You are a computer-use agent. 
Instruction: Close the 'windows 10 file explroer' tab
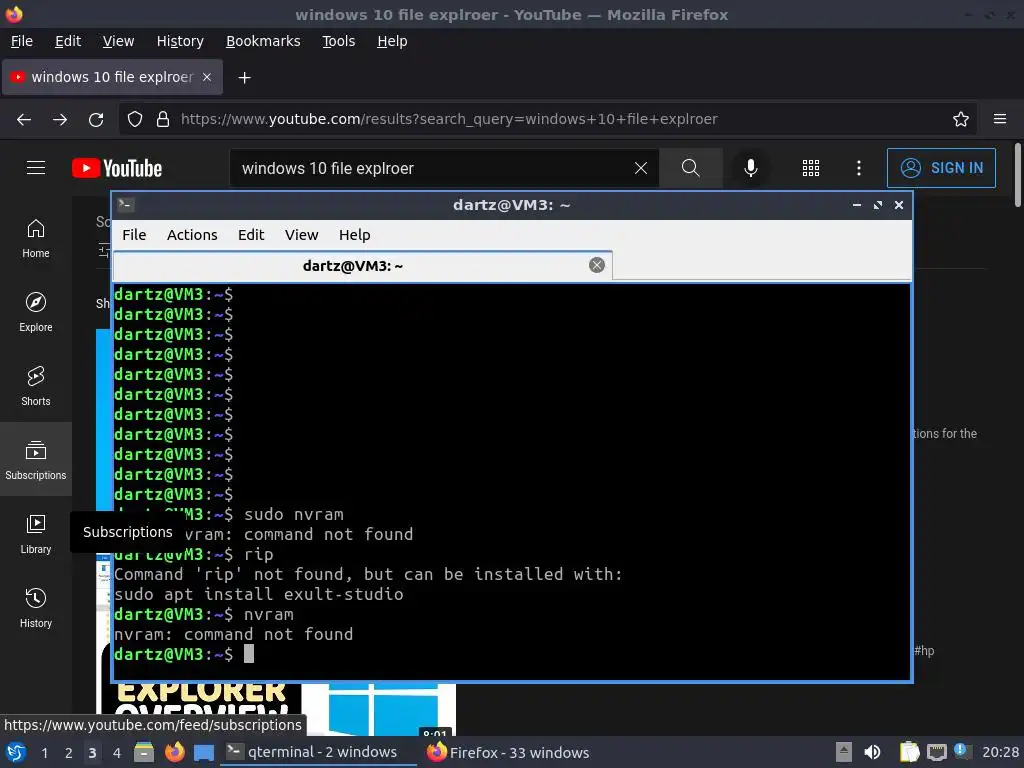point(207,77)
